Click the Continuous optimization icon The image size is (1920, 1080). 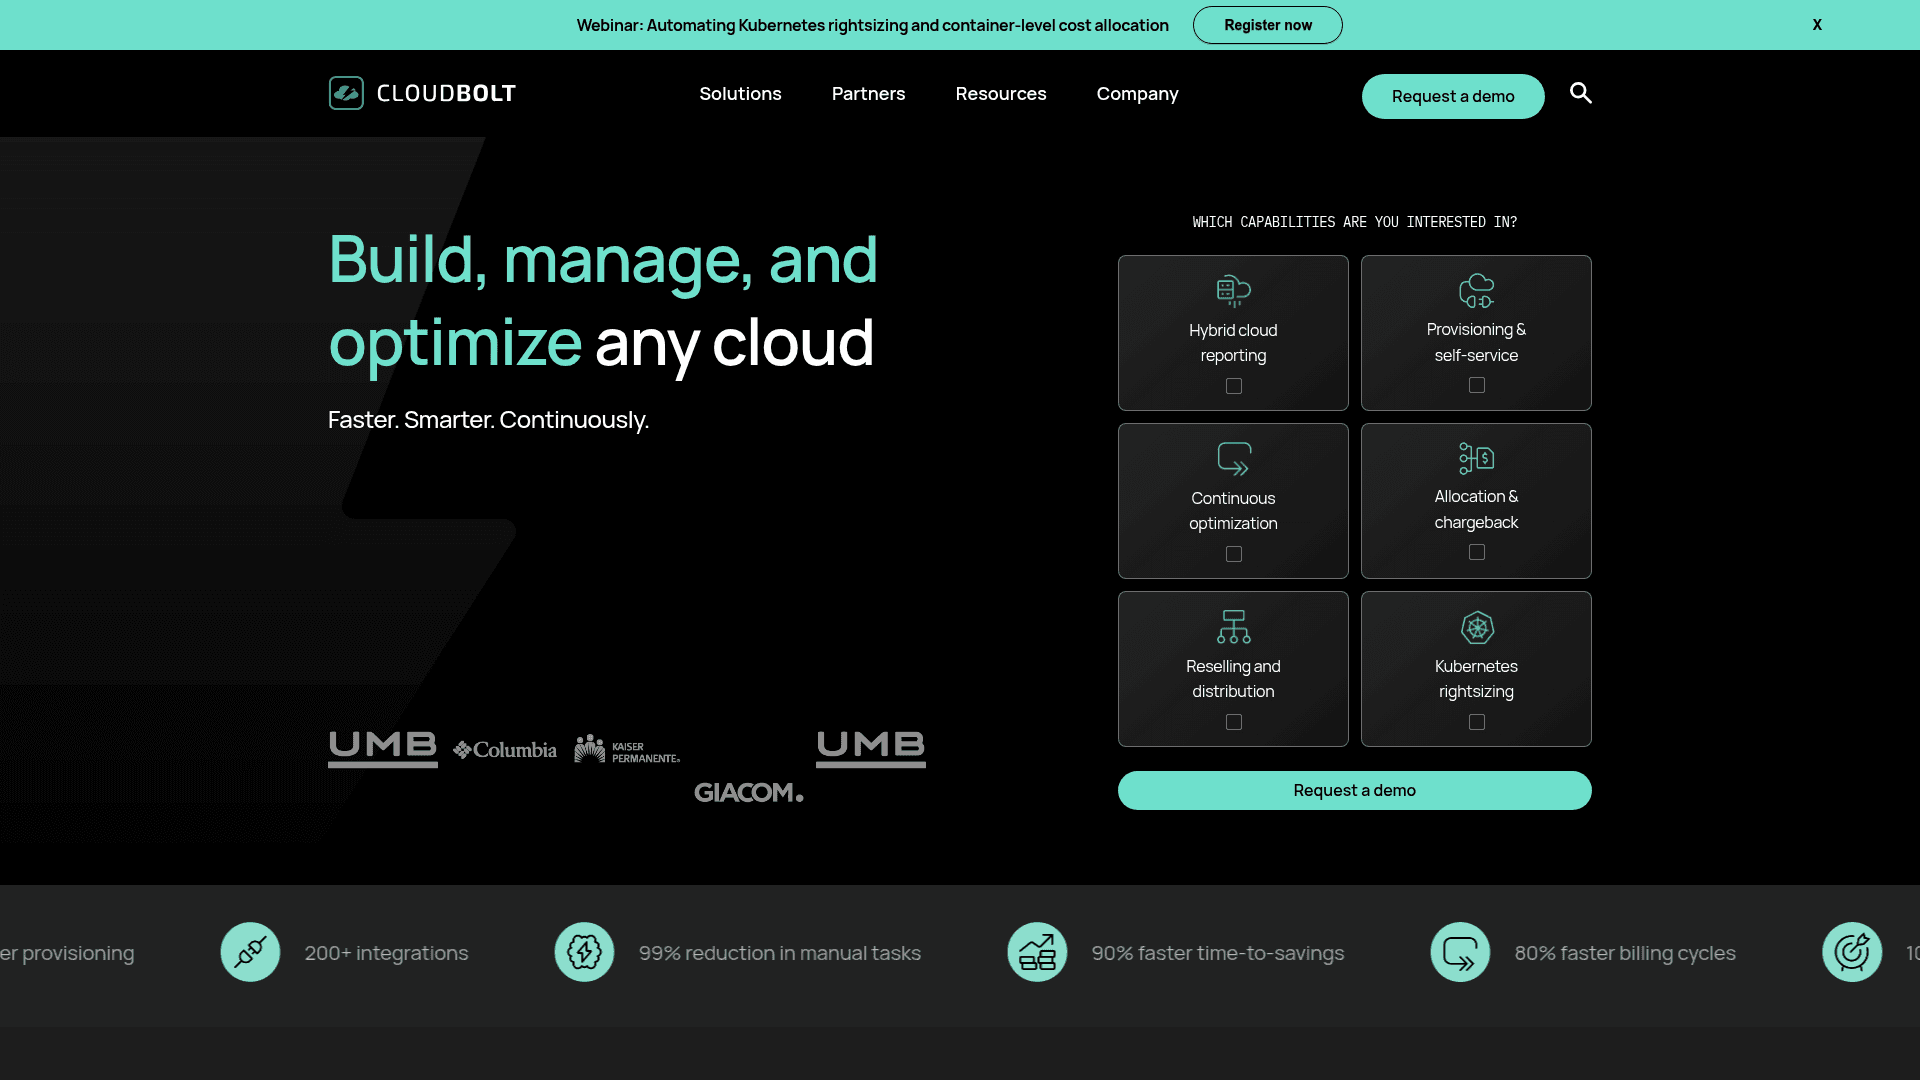(1233, 459)
